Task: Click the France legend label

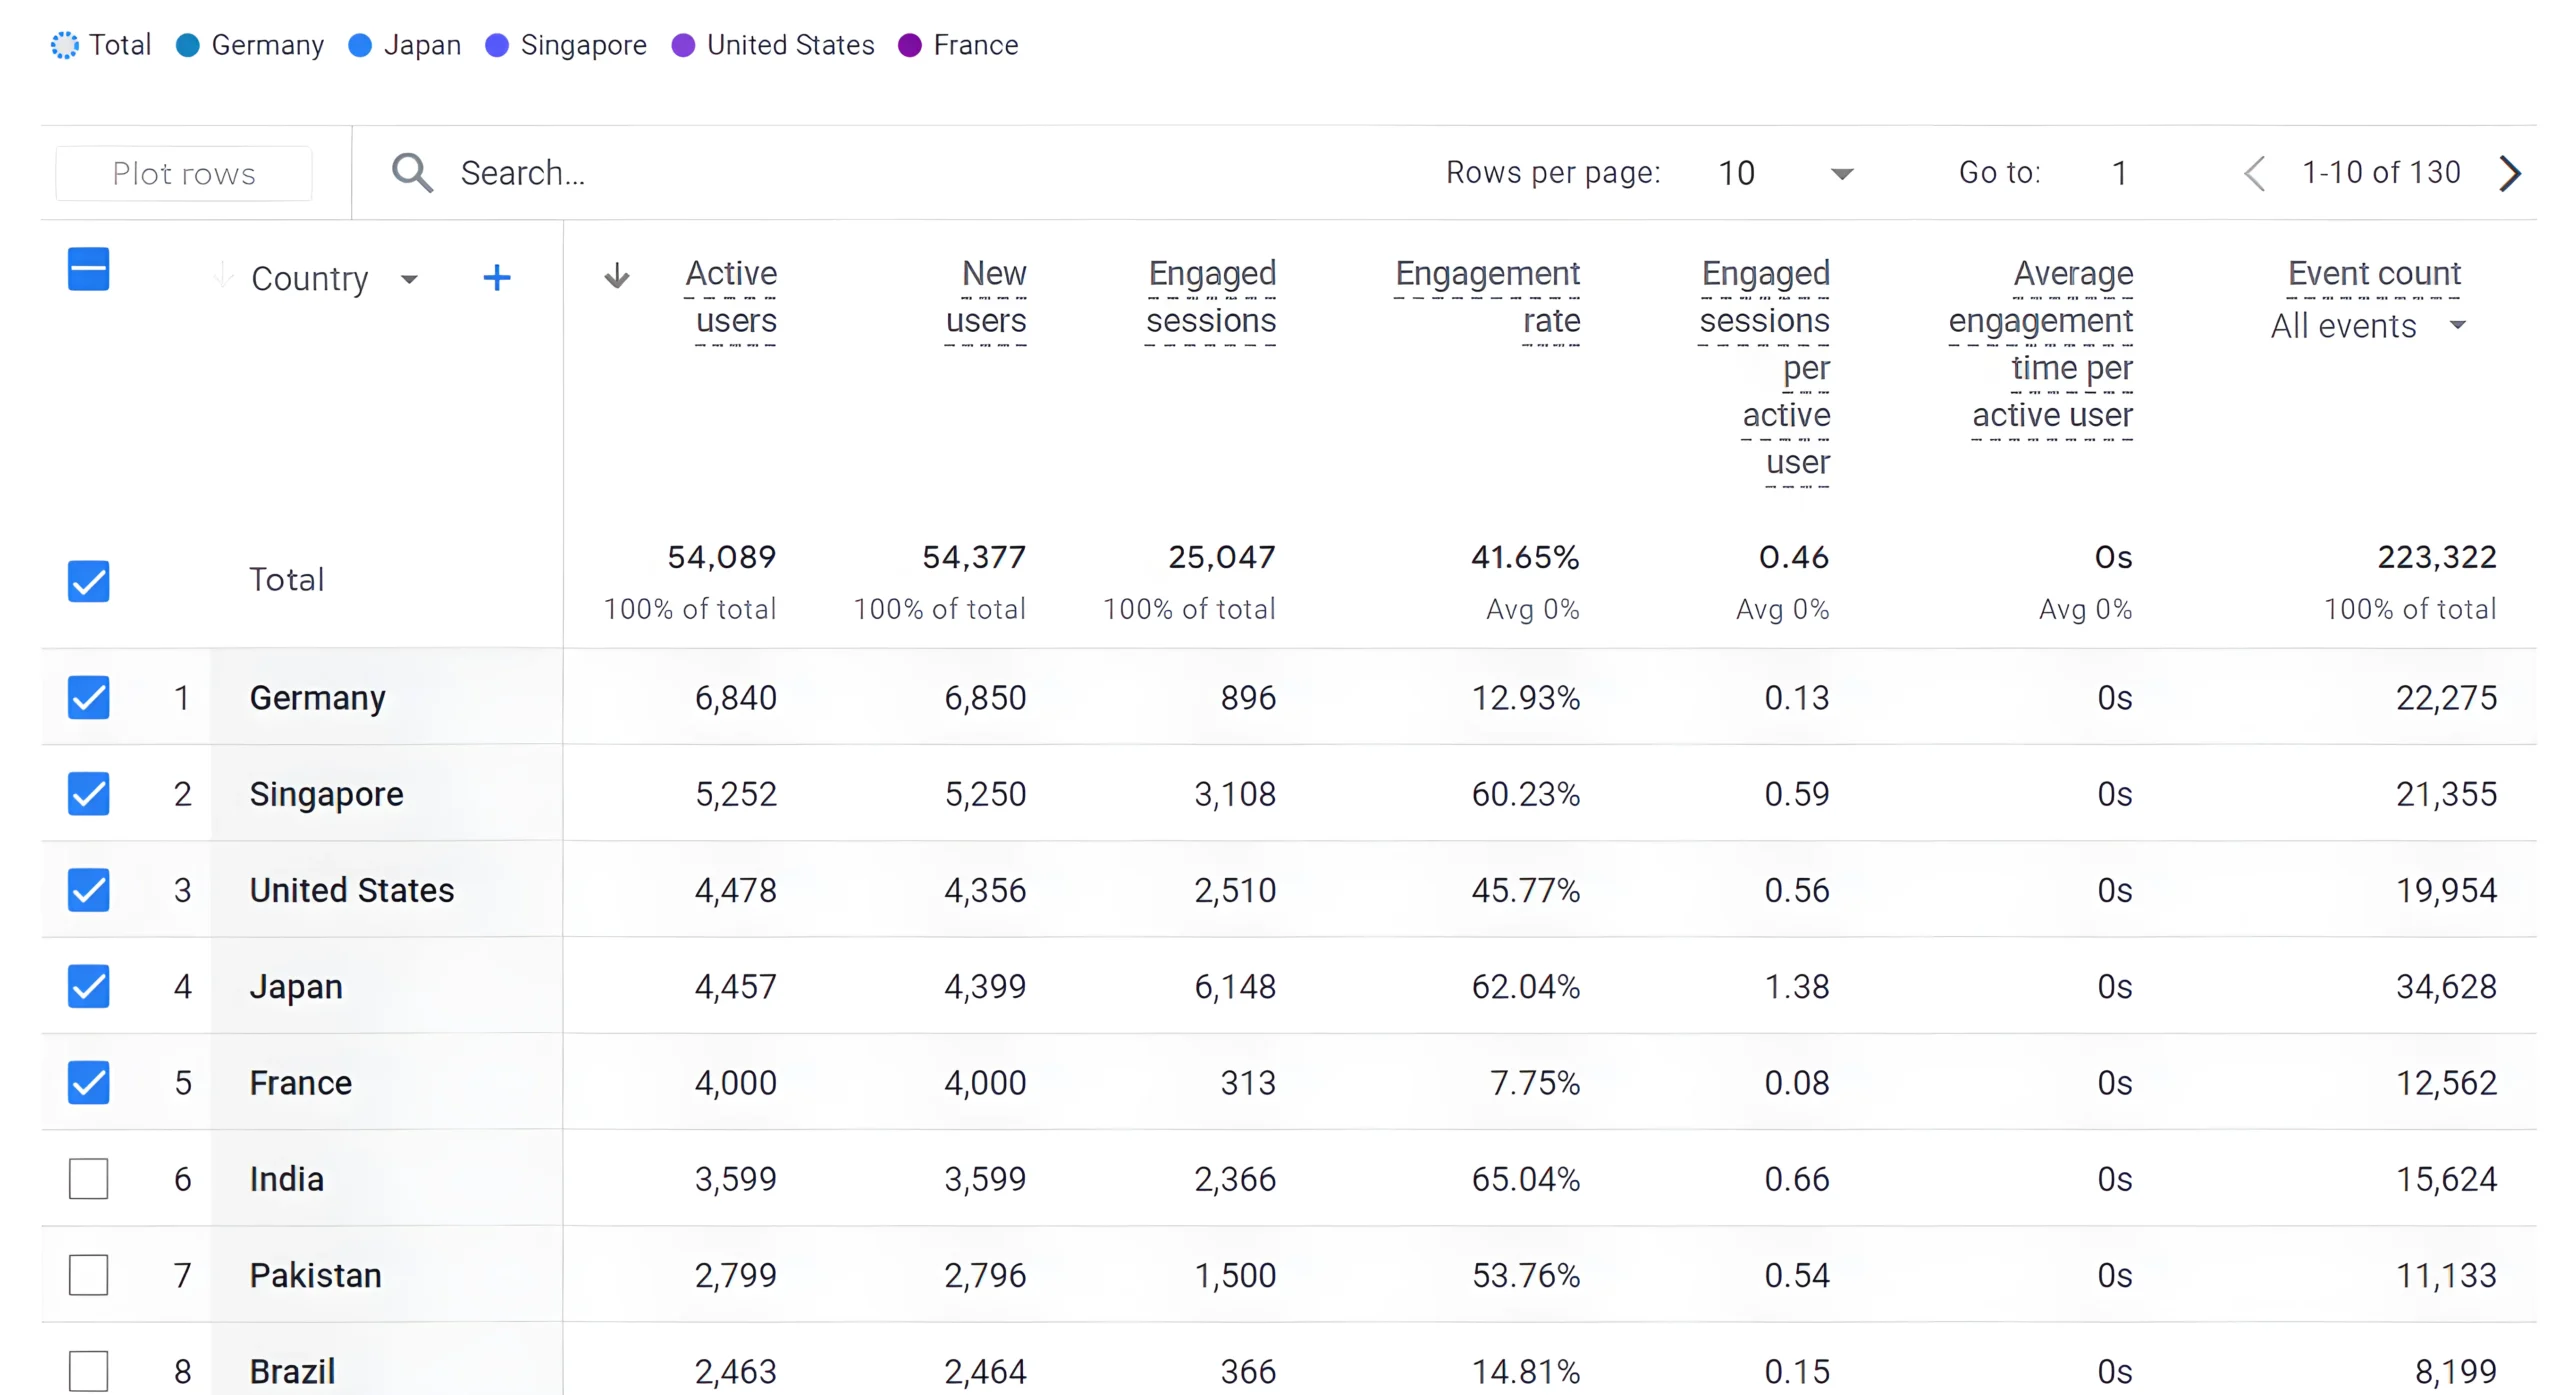Action: coord(975,45)
